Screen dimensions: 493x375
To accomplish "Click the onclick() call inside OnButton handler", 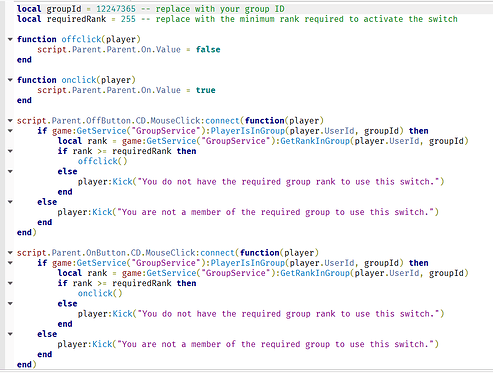I will point(100,293).
